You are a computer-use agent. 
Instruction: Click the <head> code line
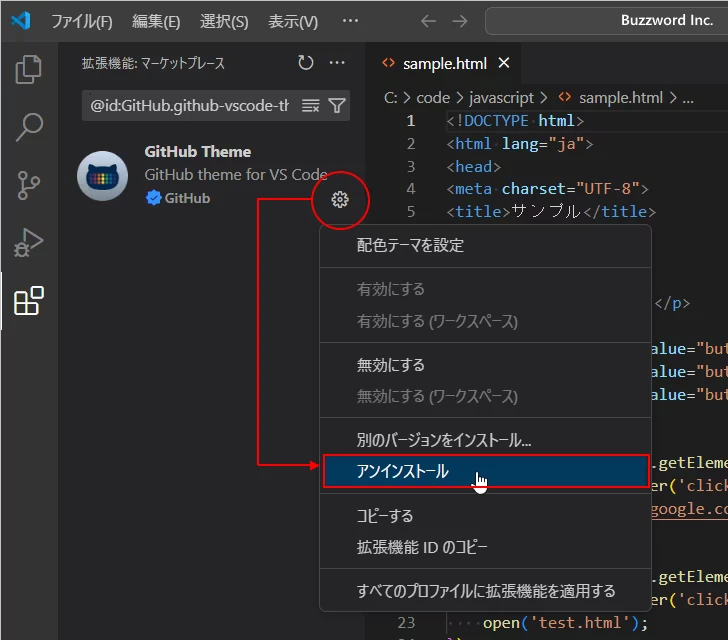474,166
